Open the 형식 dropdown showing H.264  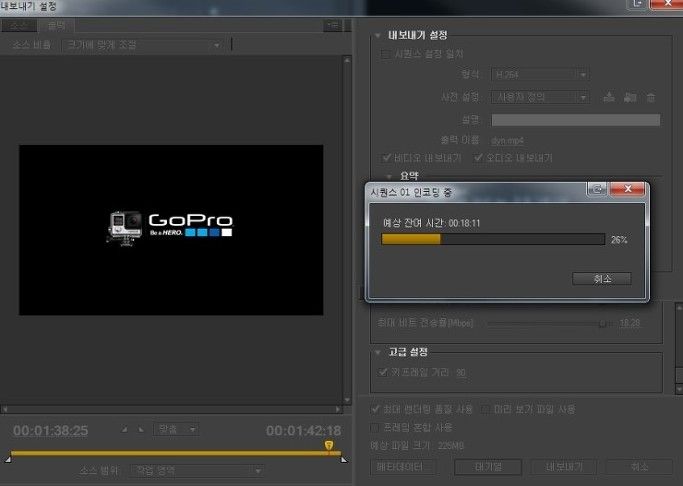pos(540,74)
